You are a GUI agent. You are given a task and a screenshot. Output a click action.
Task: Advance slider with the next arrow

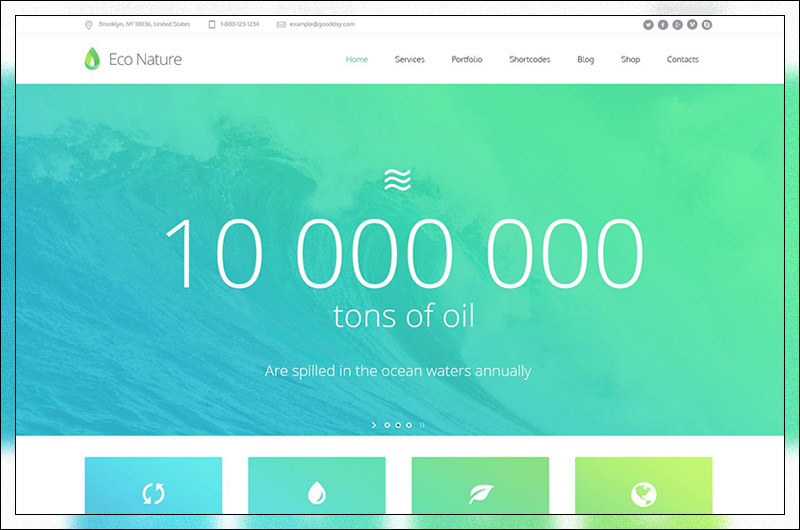(x=374, y=425)
